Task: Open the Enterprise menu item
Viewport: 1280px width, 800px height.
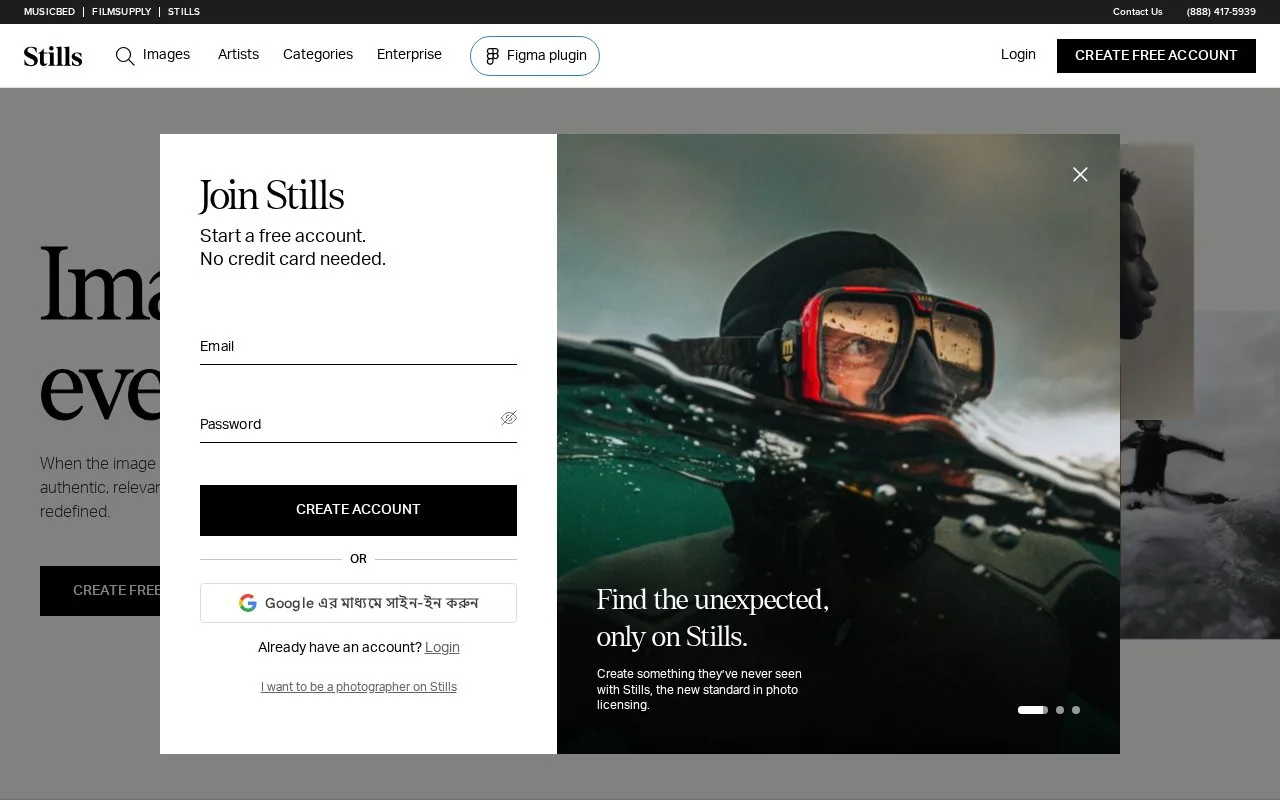Action: coord(409,55)
